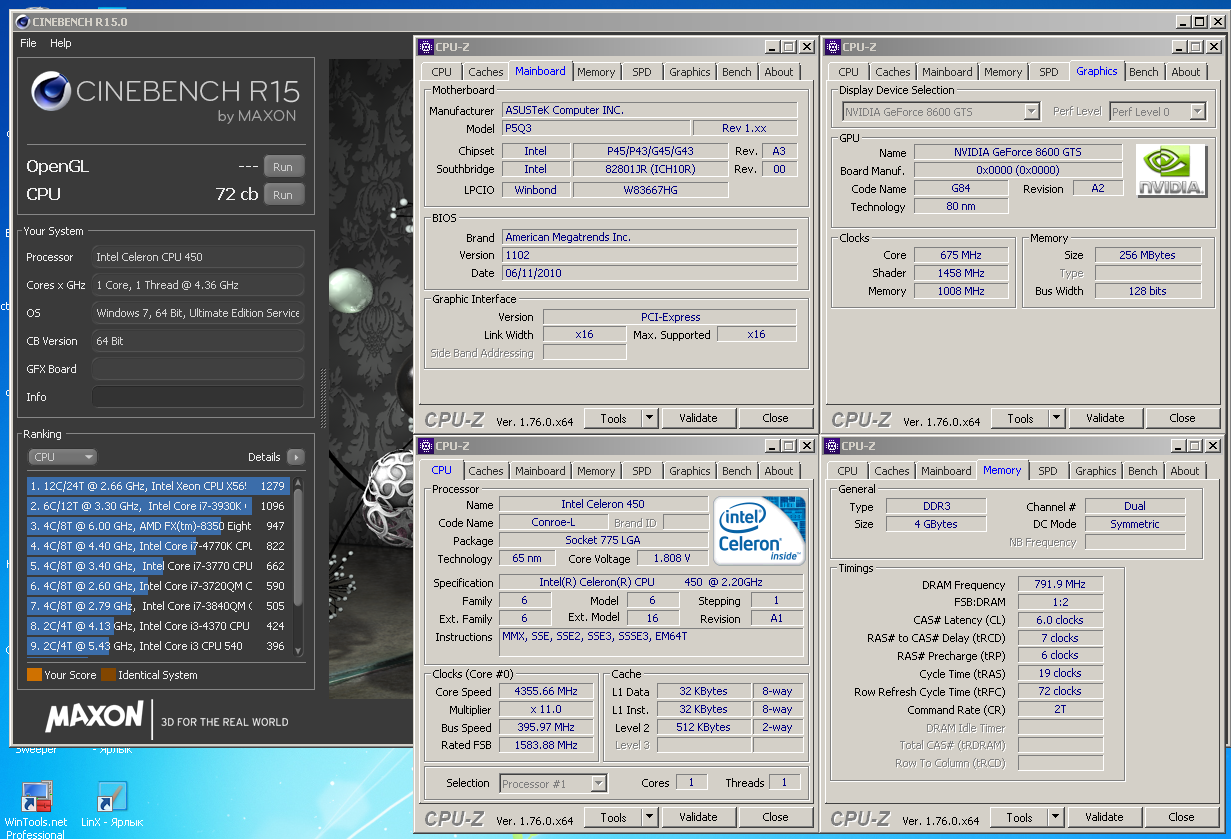The image size is (1231, 839).
Task: Switch to Mainboard tab in CPU tab window
Action: coord(540,471)
